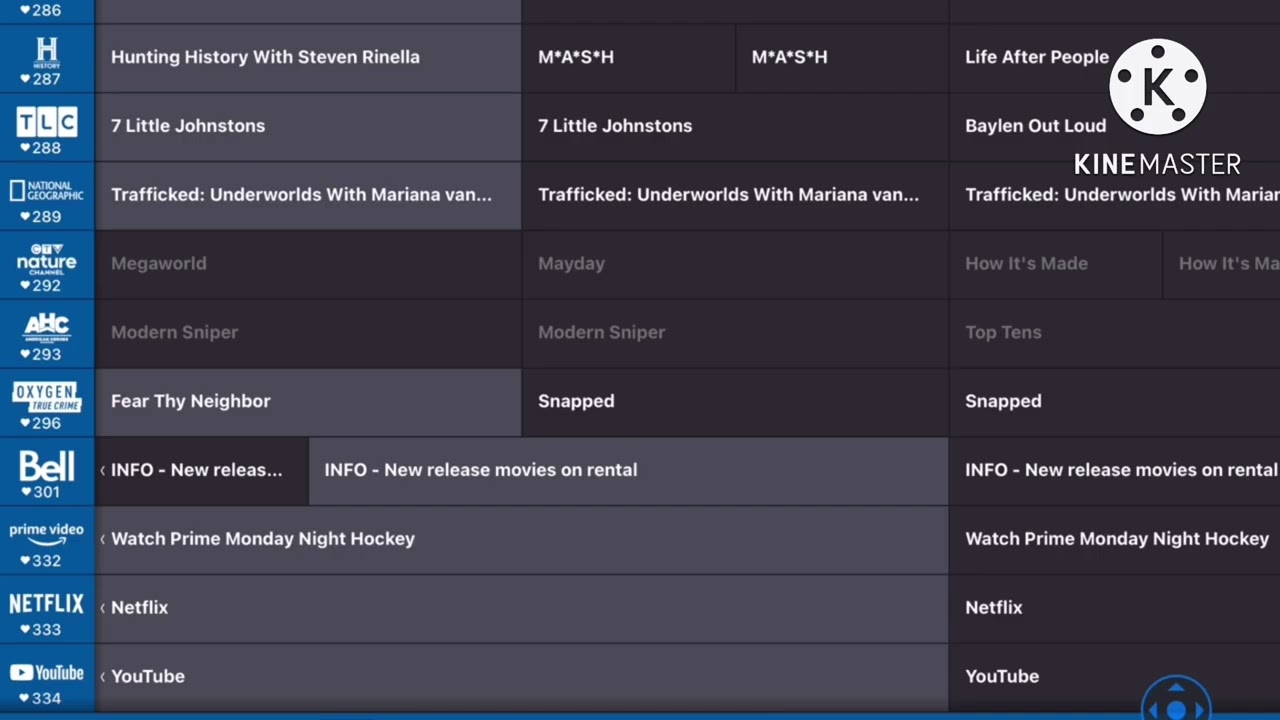Open the TLC channel logo
The height and width of the screenshot is (720, 1280).
(x=47, y=122)
